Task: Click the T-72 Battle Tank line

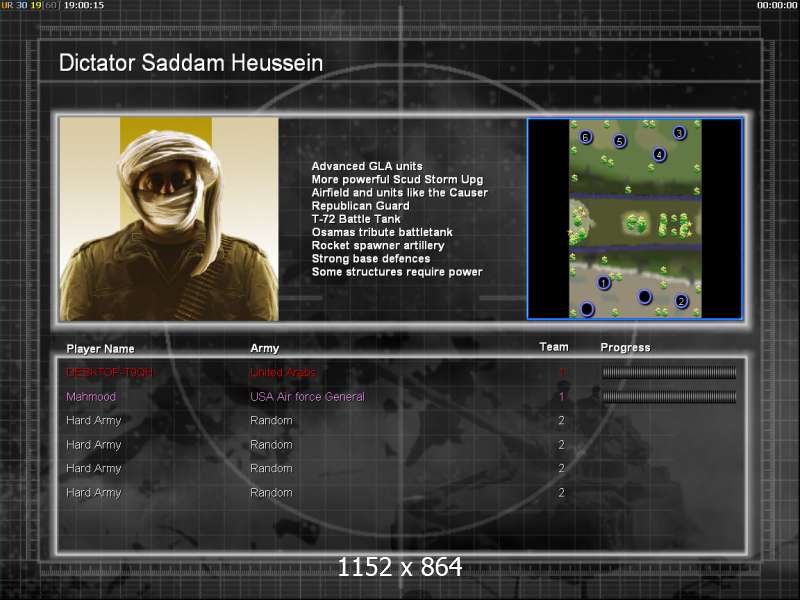Action: [x=356, y=219]
